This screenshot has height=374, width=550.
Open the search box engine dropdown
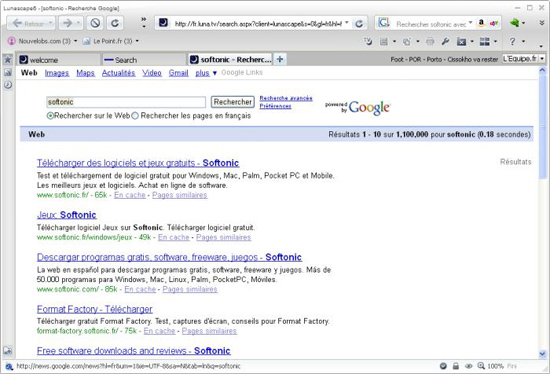click(x=470, y=22)
